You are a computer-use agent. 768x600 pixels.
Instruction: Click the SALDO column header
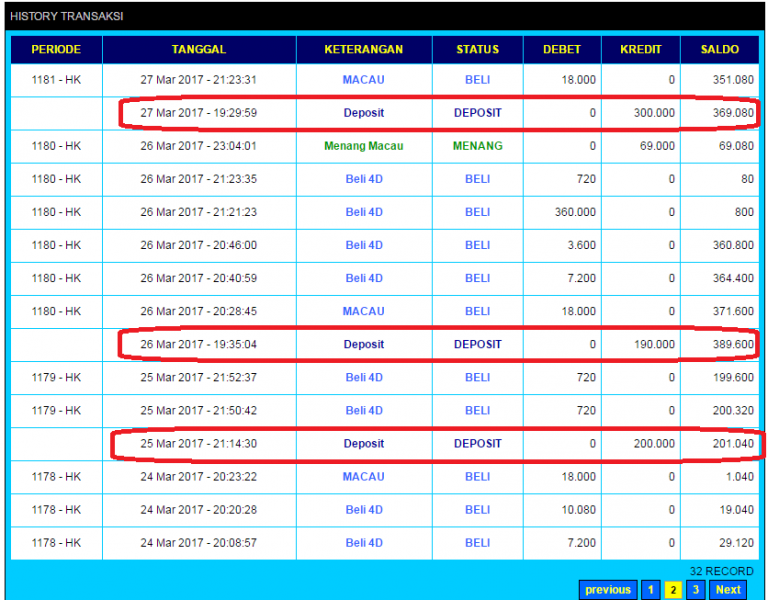click(720, 49)
